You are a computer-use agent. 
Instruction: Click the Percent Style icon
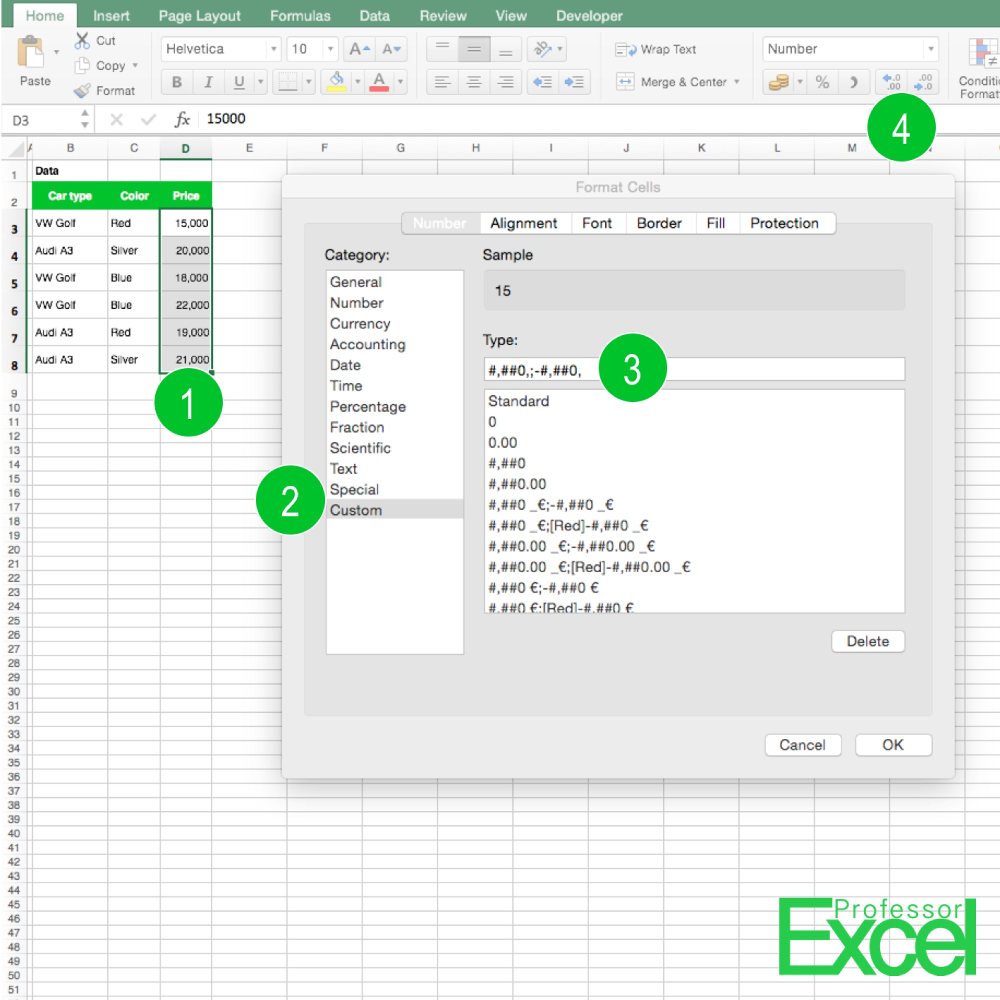pos(821,81)
